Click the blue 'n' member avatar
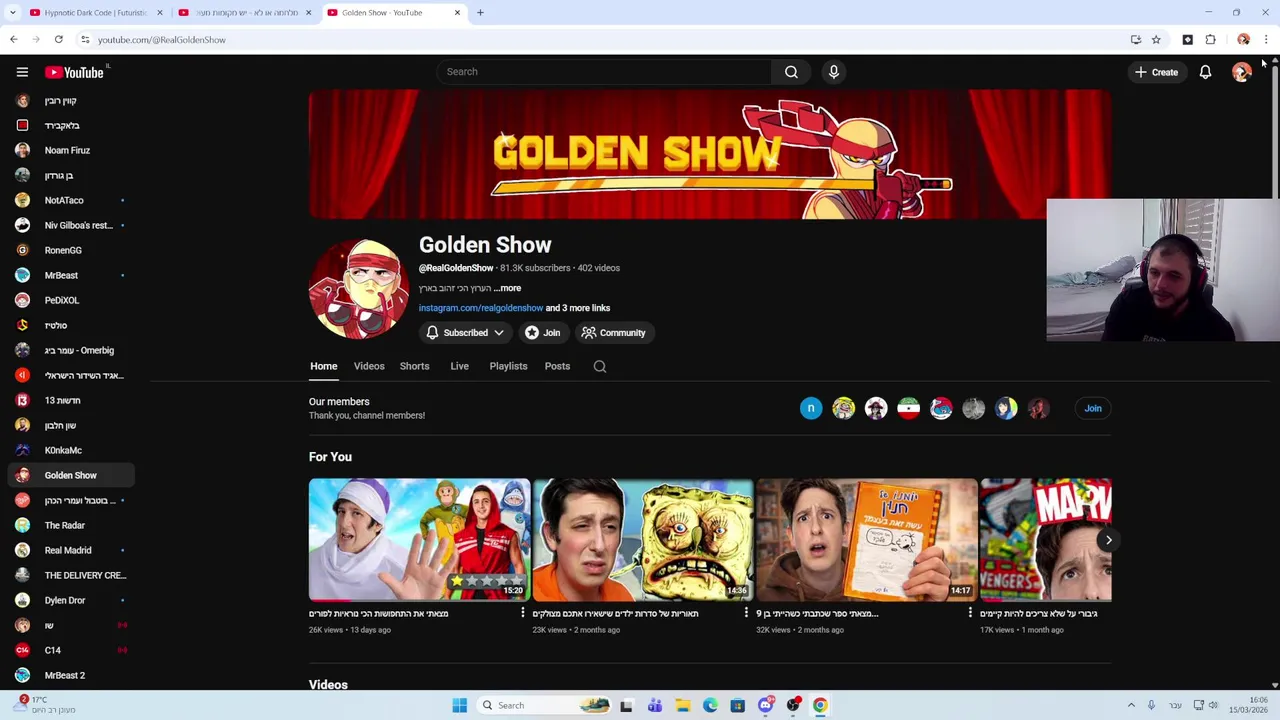 811,408
